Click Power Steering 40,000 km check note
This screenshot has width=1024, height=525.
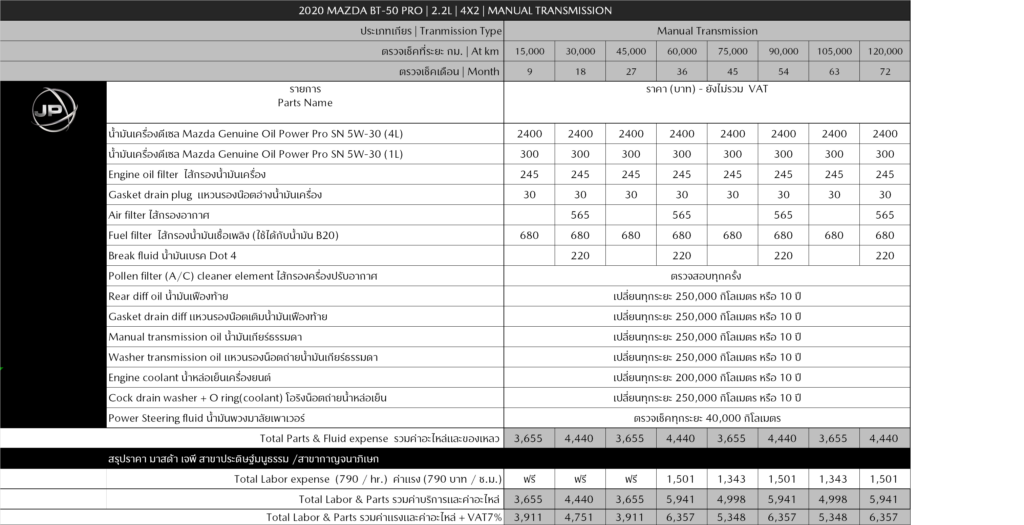(x=707, y=418)
